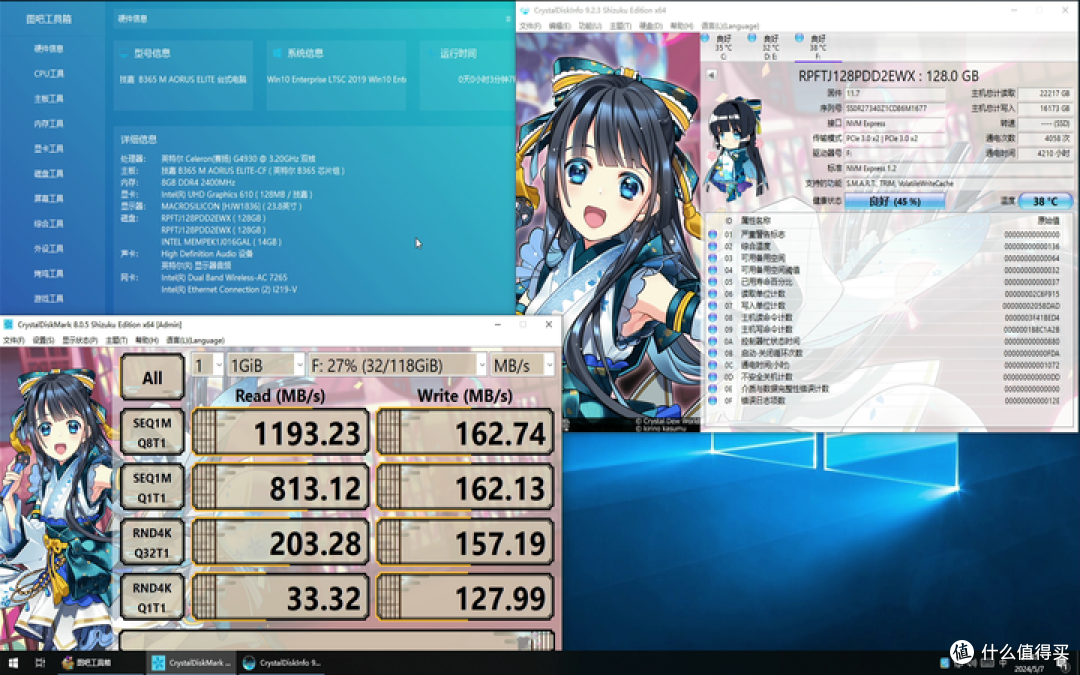
Task: Open CrystalDiskMark 设置(S) menu
Action: (x=42, y=340)
